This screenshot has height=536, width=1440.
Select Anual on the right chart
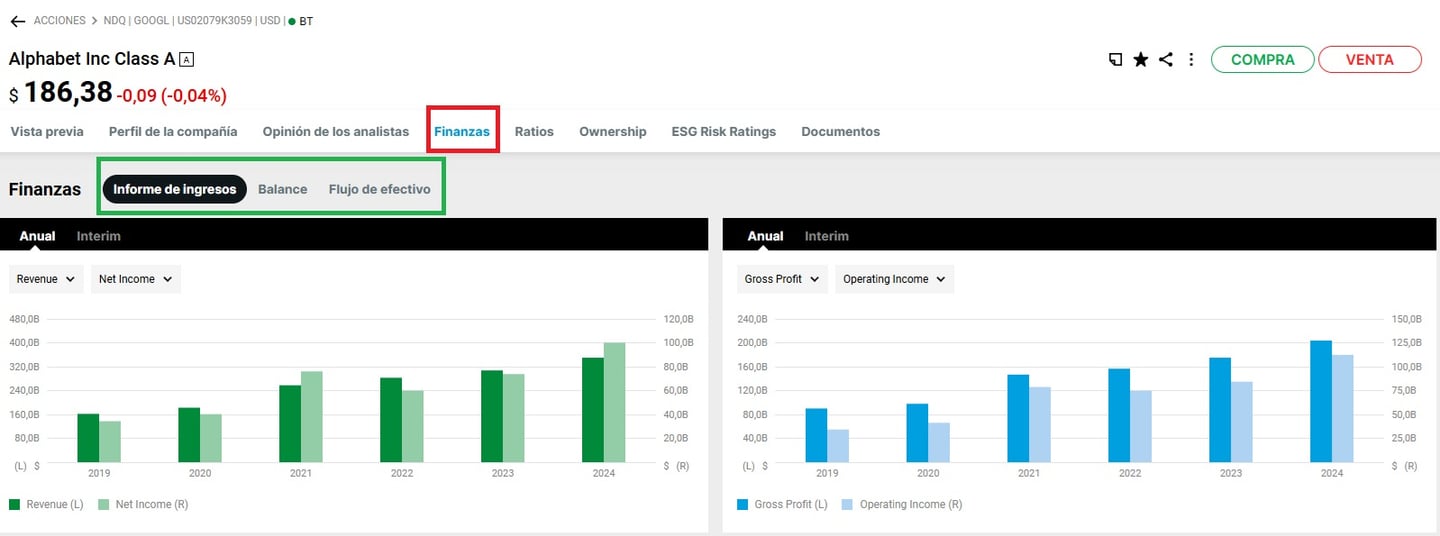[765, 236]
